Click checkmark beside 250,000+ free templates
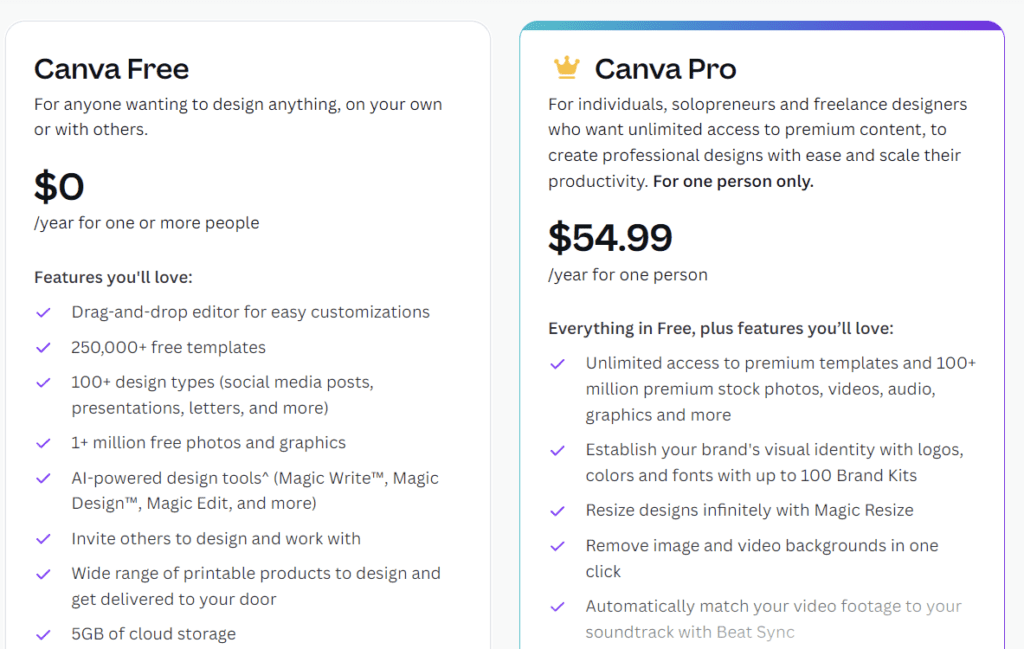 pyautogui.click(x=44, y=347)
